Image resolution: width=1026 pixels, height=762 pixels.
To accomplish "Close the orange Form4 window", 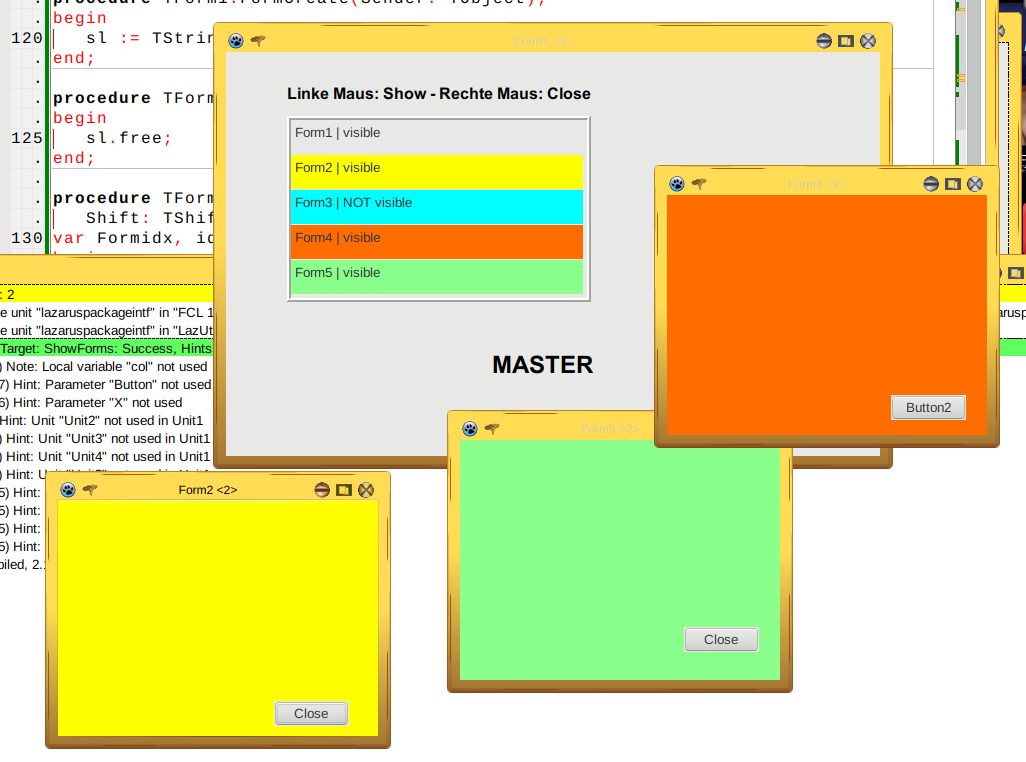I will click(975, 184).
